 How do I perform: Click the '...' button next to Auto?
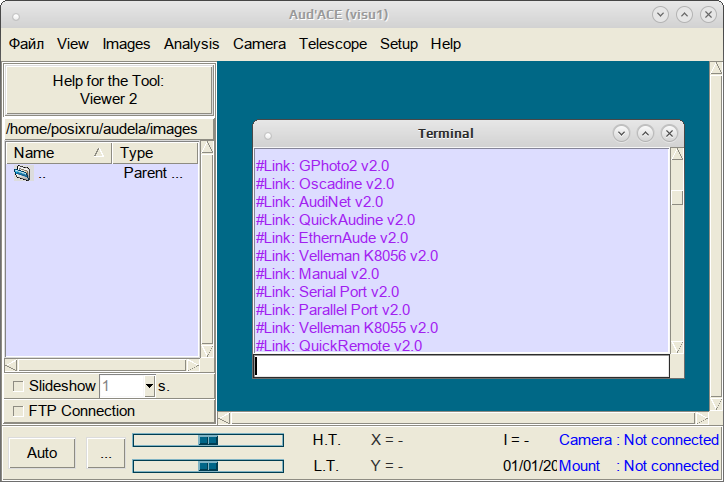coord(106,452)
